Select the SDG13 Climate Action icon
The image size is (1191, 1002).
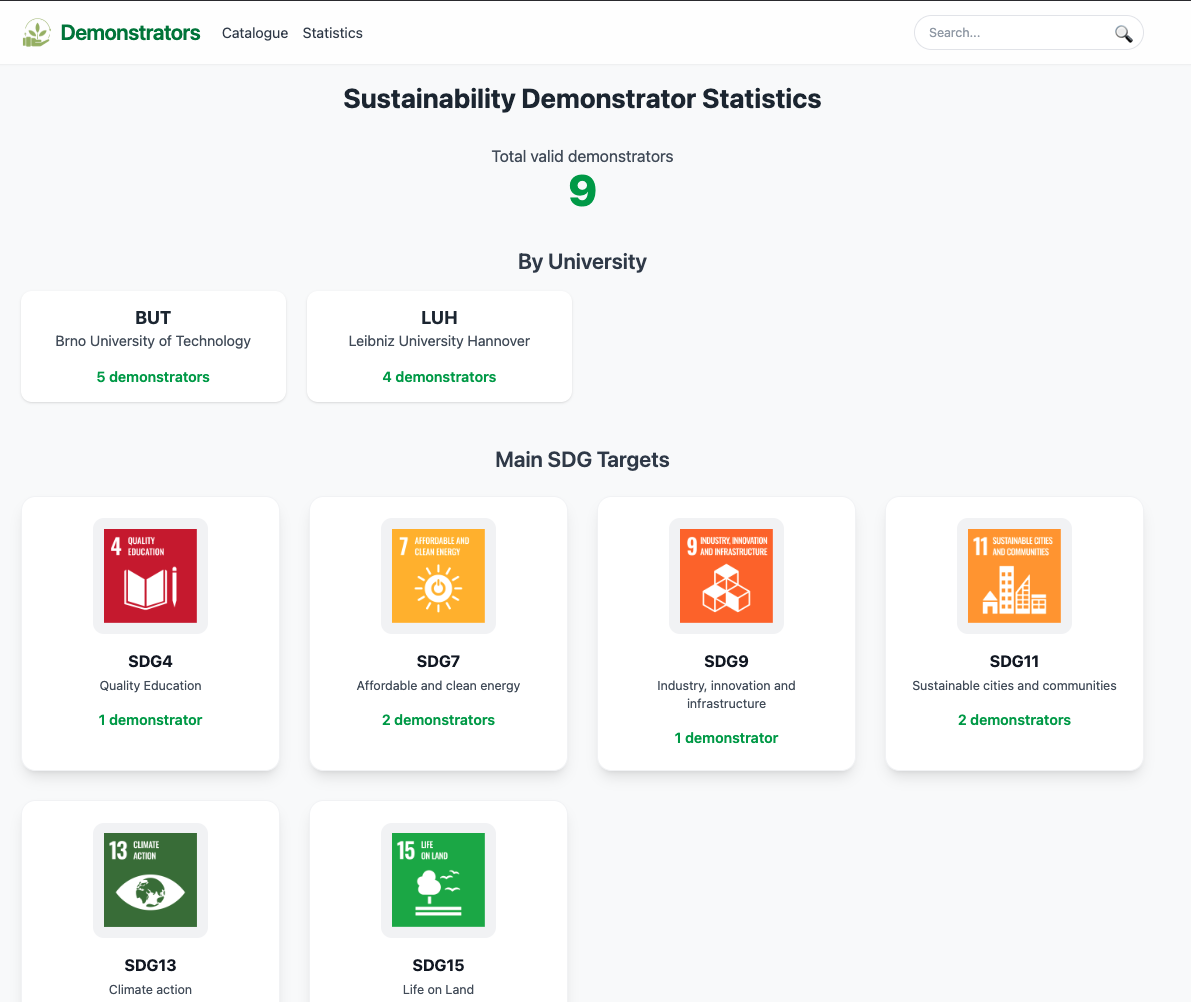pyautogui.click(x=150, y=880)
